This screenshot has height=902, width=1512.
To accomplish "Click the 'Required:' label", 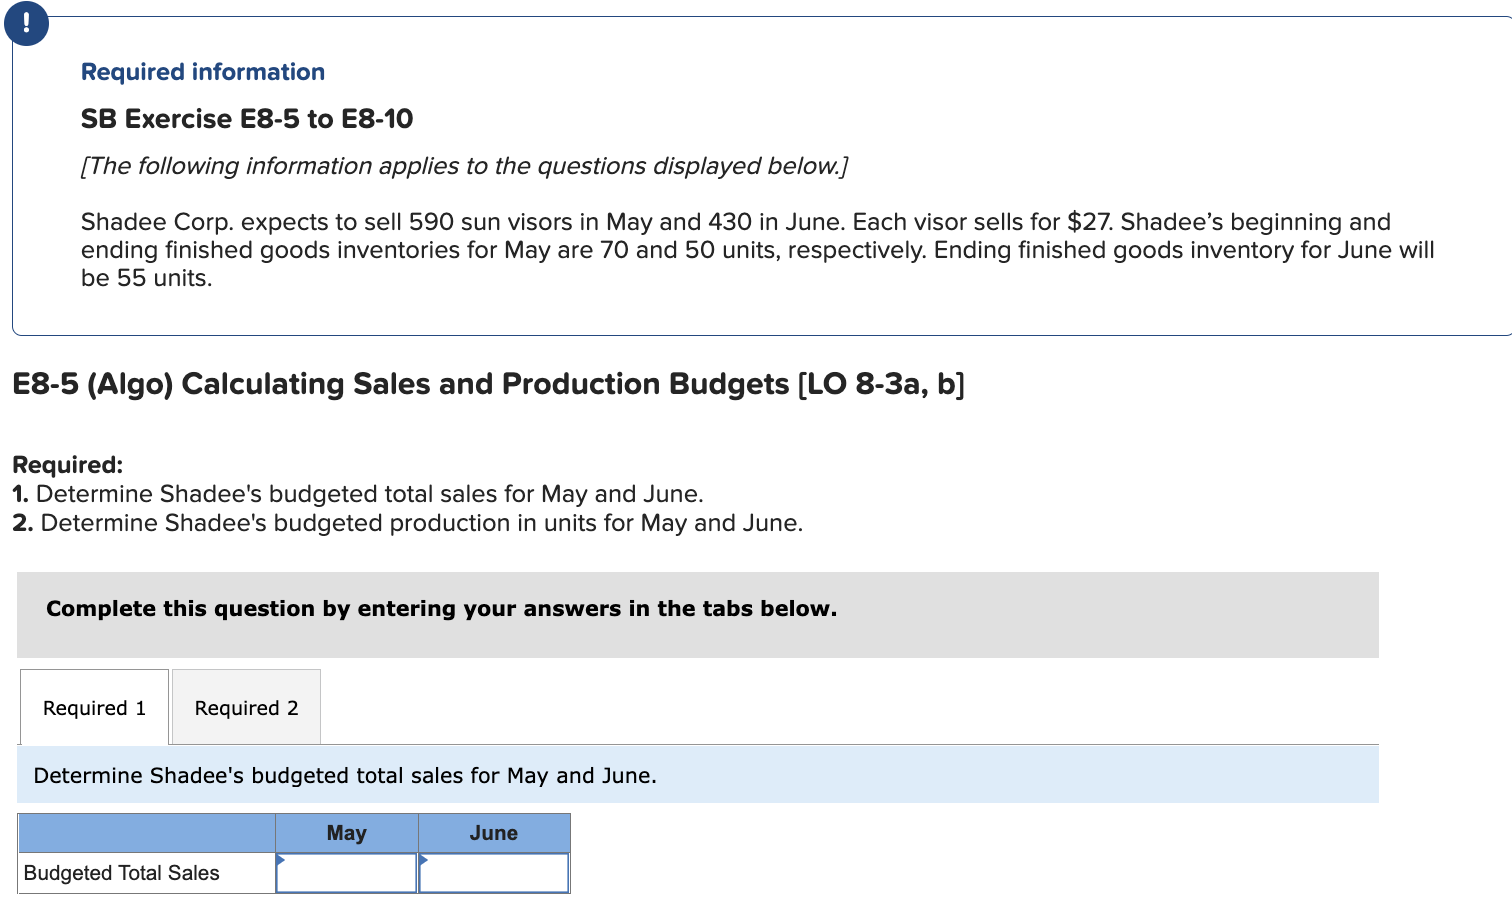I will pyautogui.click(x=68, y=465).
